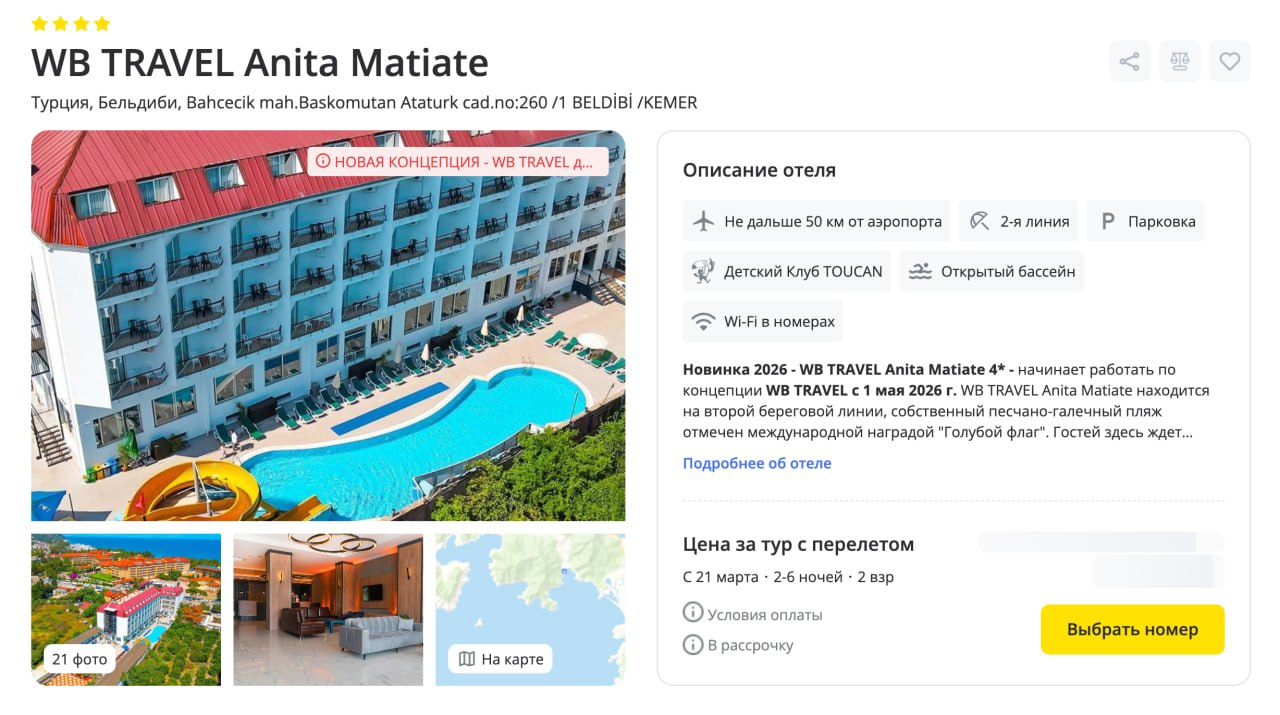Click the share icon button
The image size is (1280, 715).
point(1129,62)
